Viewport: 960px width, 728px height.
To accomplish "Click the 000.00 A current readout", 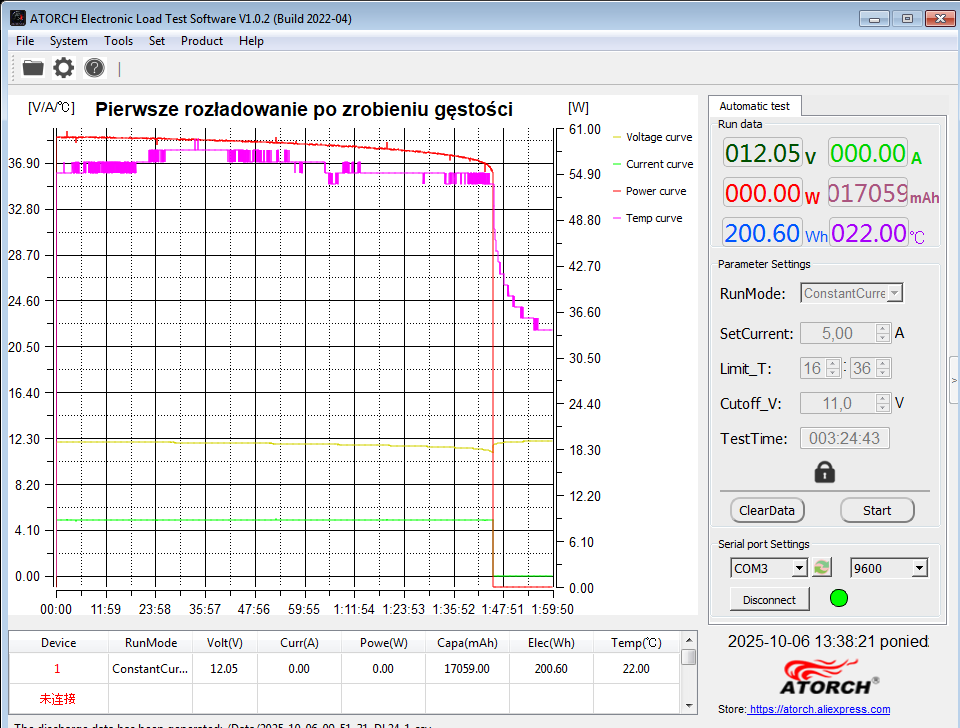I will pyautogui.click(x=868, y=153).
